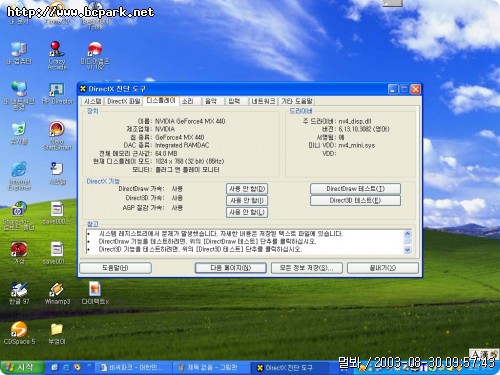
Task: Switch to the 시스템 tab
Action: [92, 101]
